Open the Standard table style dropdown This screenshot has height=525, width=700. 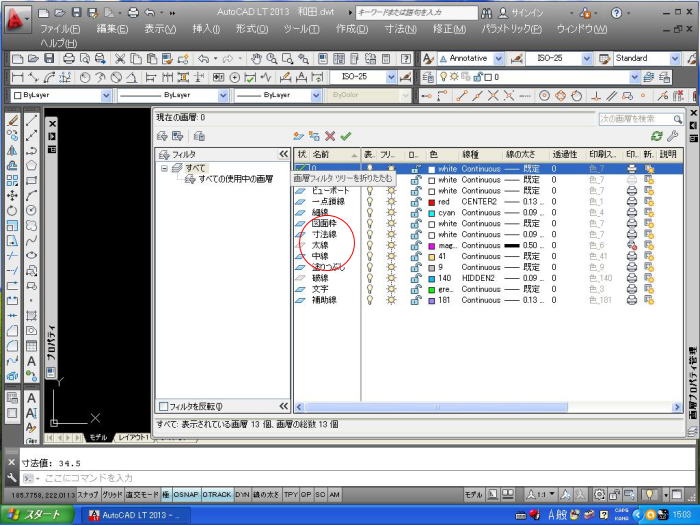(675, 58)
